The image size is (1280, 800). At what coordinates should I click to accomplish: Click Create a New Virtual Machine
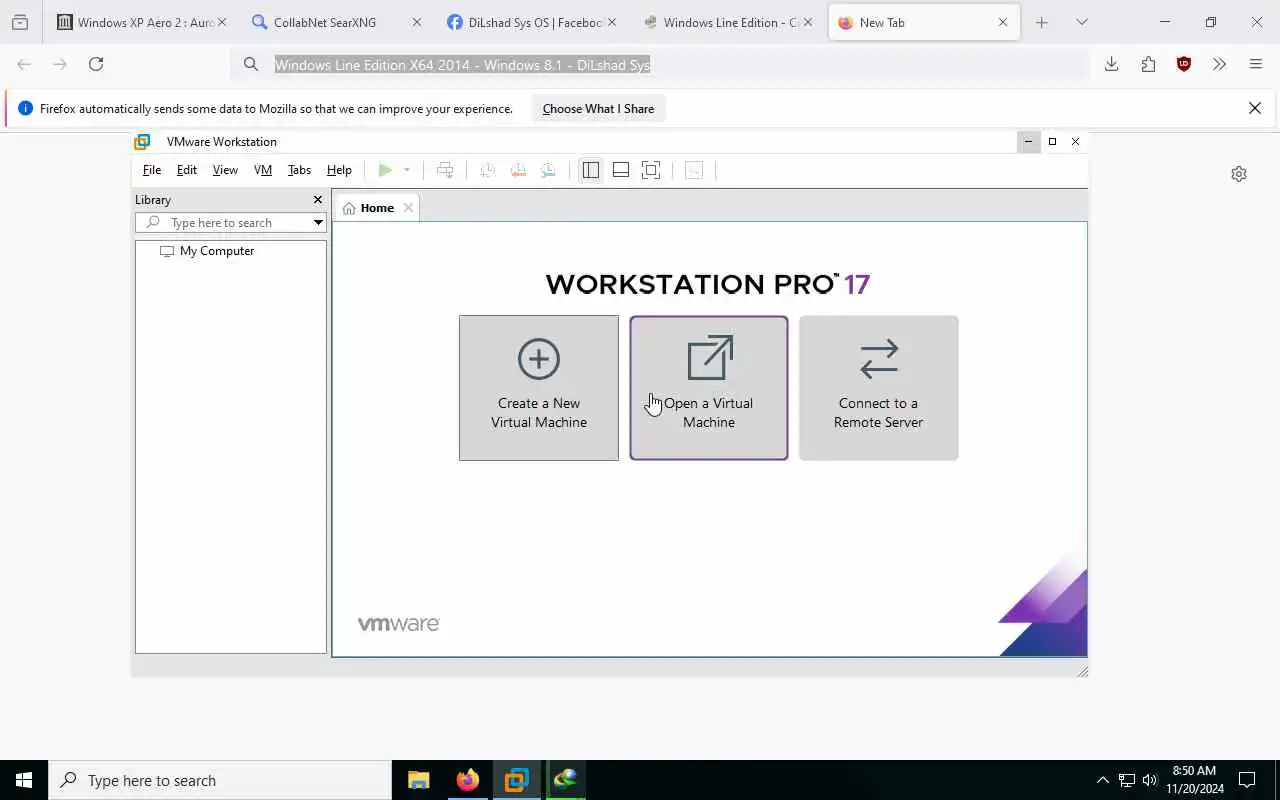click(x=539, y=388)
